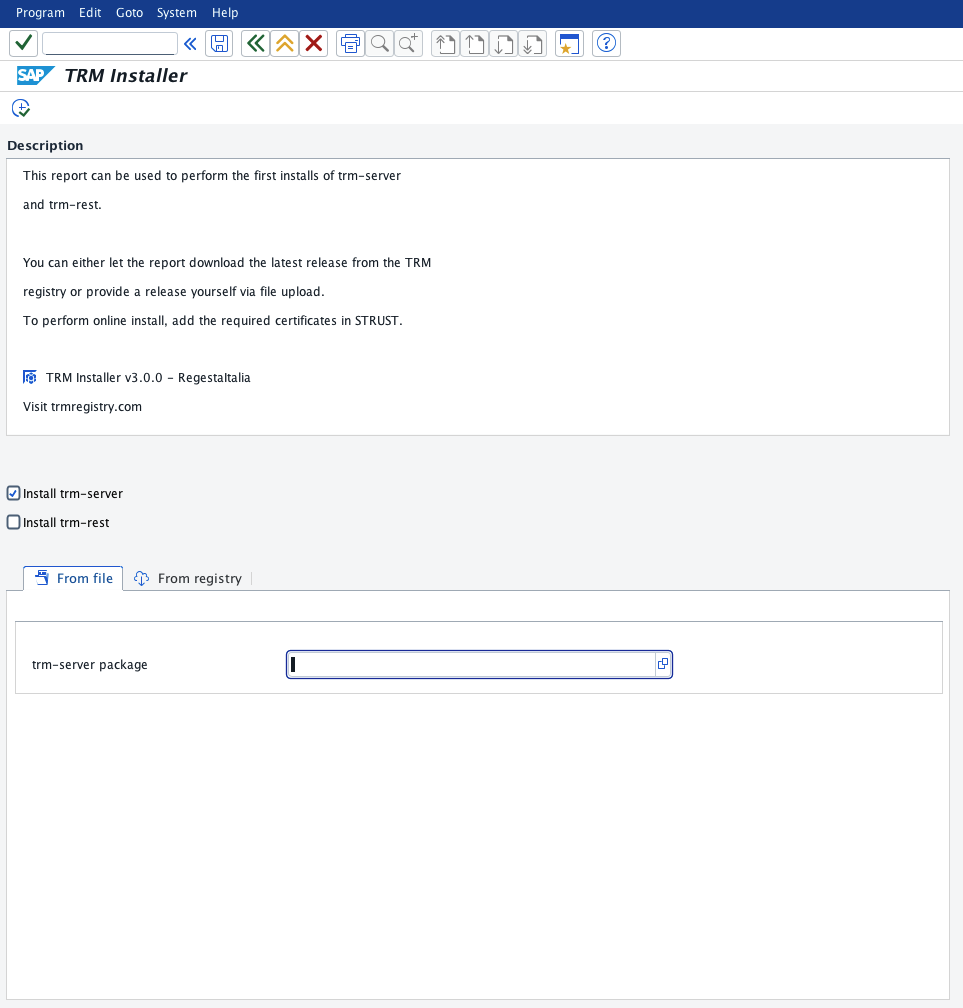Click the green checkmark Enter button
The height and width of the screenshot is (1008, 963).
point(24,44)
